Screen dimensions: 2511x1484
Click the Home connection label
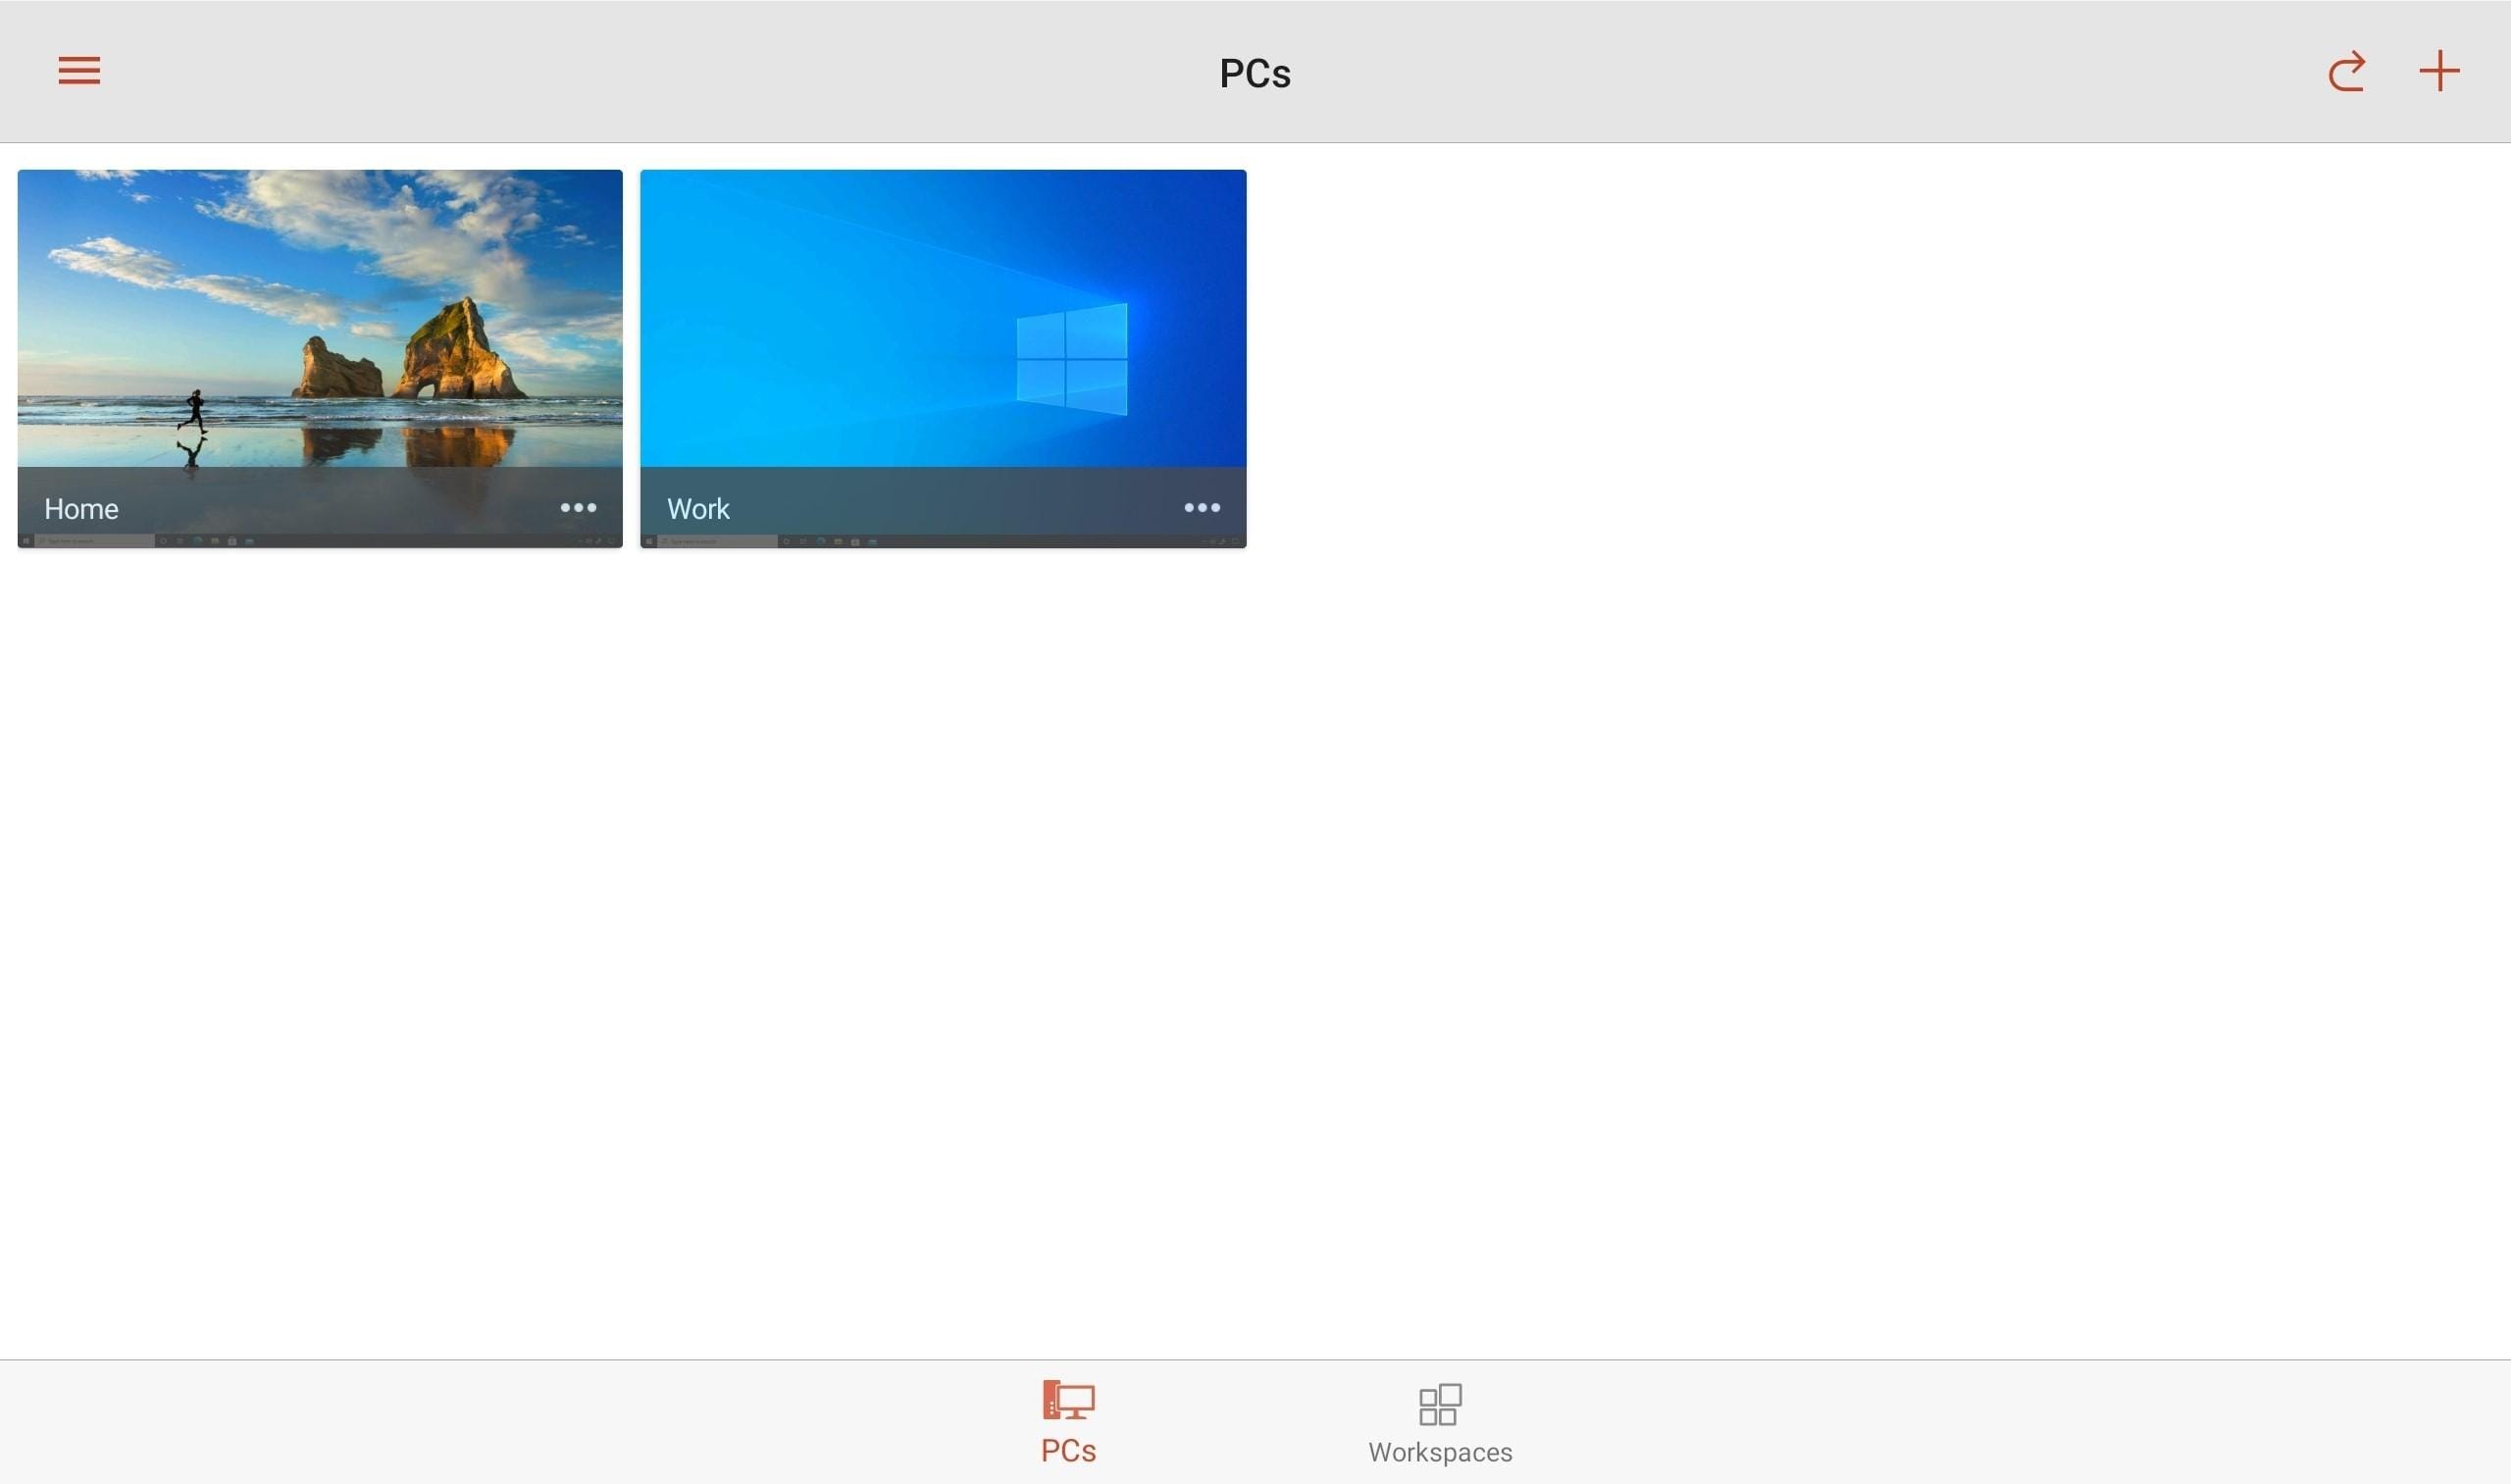click(x=80, y=508)
